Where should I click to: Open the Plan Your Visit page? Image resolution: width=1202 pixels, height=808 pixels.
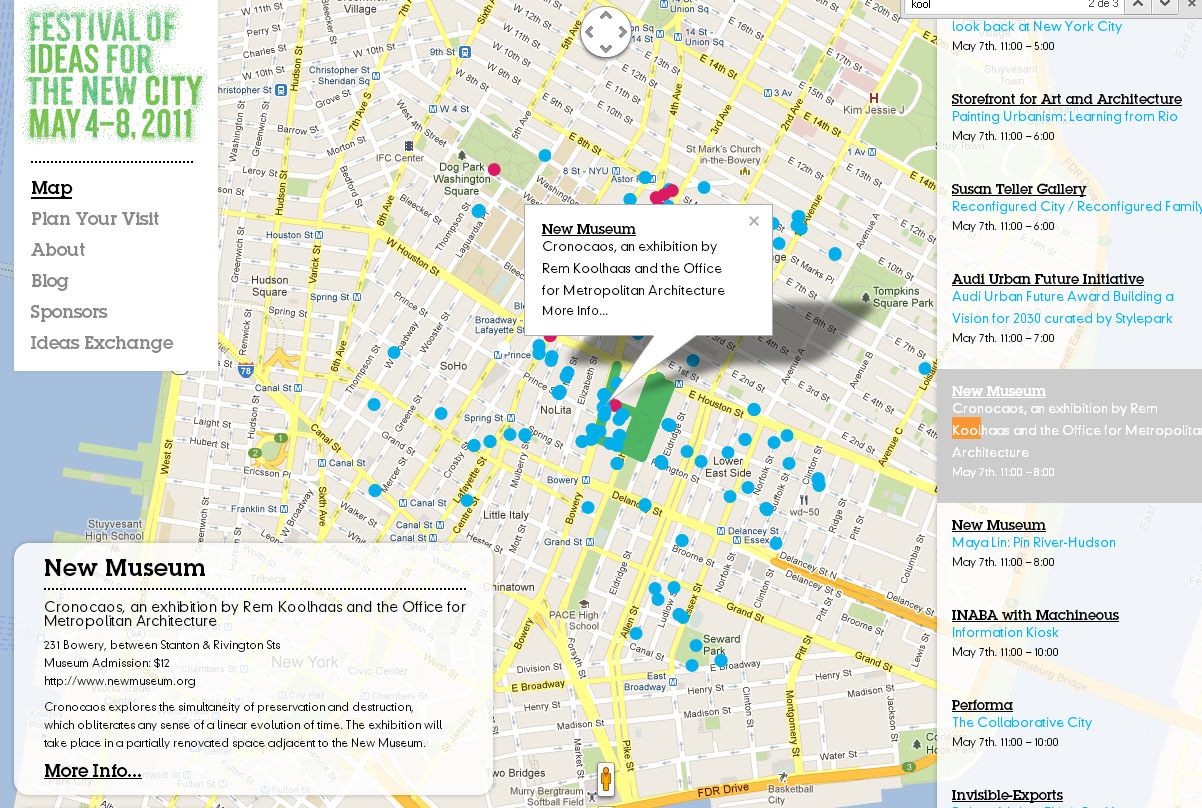pos(95,219)
